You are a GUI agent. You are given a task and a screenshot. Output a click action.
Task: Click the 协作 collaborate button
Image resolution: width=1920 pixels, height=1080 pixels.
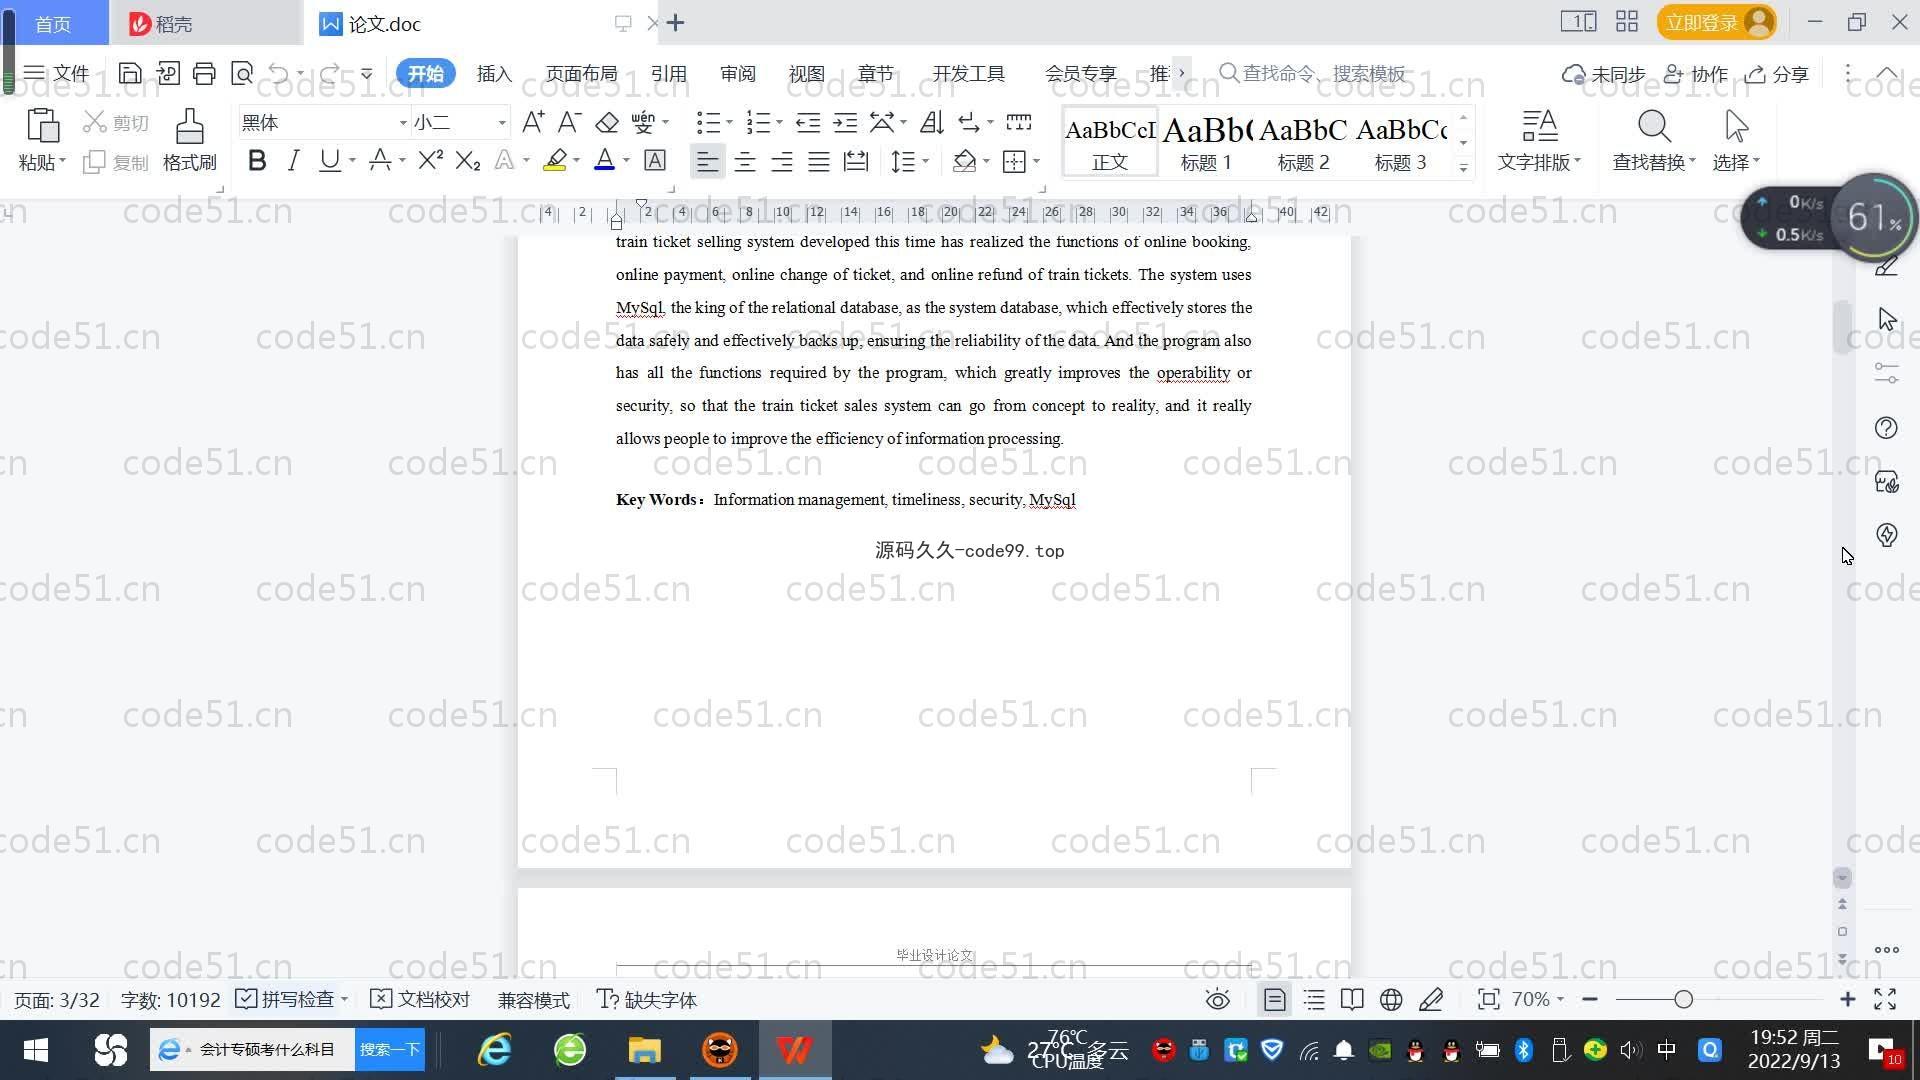point(1696,74)
